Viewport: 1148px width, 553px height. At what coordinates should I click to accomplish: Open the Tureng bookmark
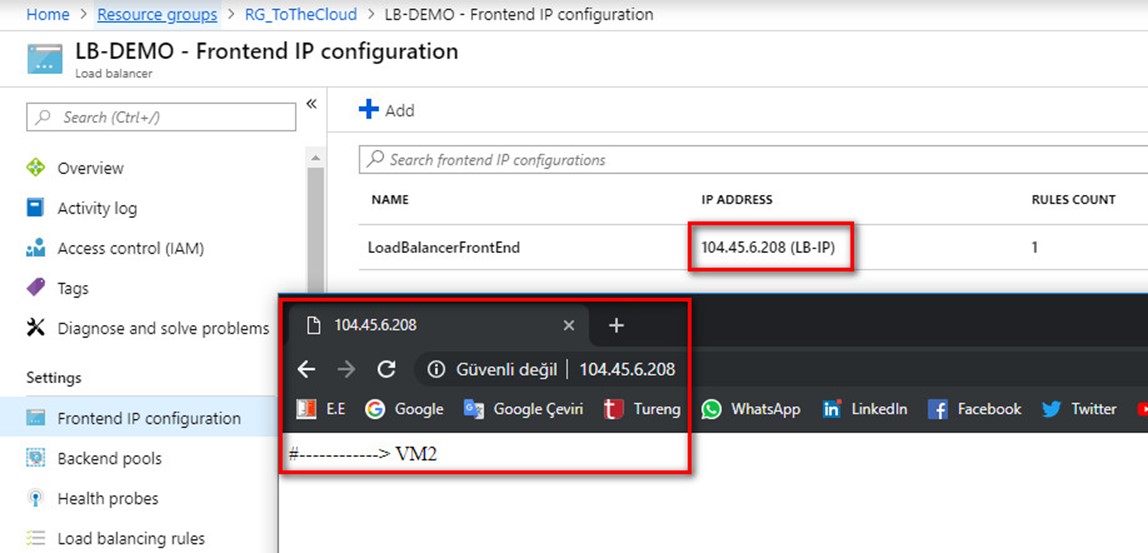pos(641,409)
